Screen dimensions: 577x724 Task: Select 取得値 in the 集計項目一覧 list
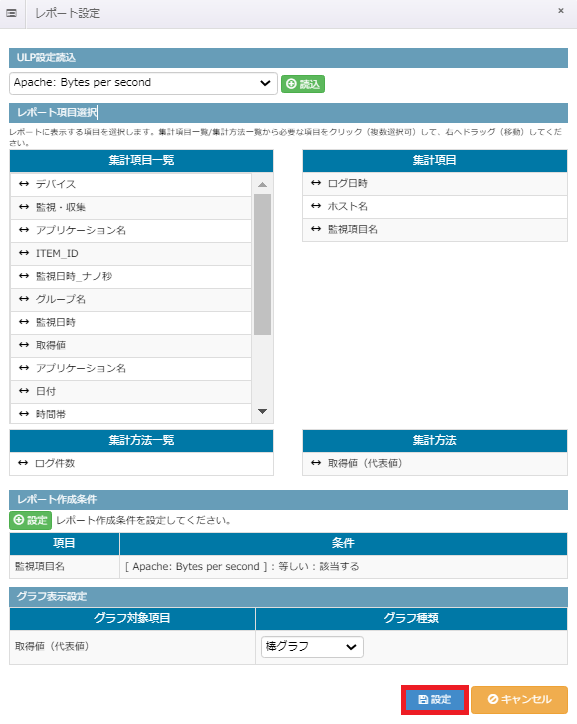(131, 345)
